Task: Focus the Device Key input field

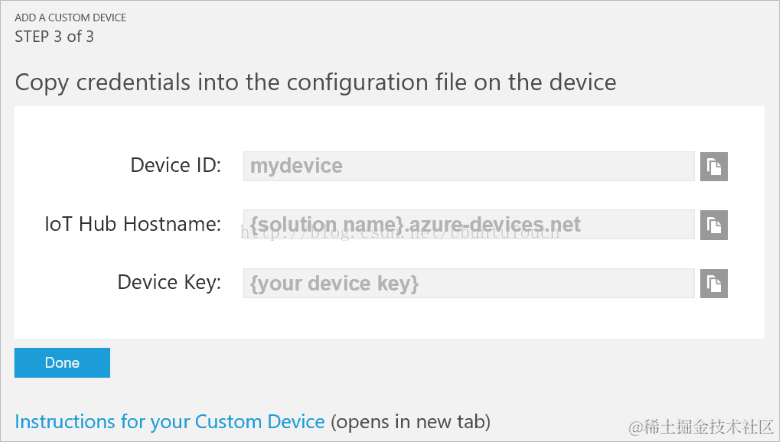Action: click(x=468, y=284)
